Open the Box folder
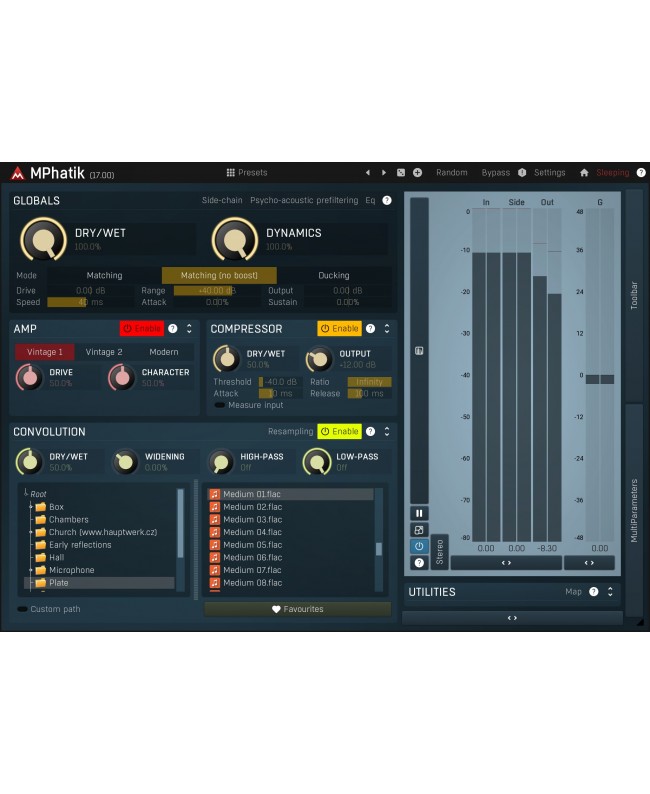Viewport: 650px width, 794px height. coord(56,507)
